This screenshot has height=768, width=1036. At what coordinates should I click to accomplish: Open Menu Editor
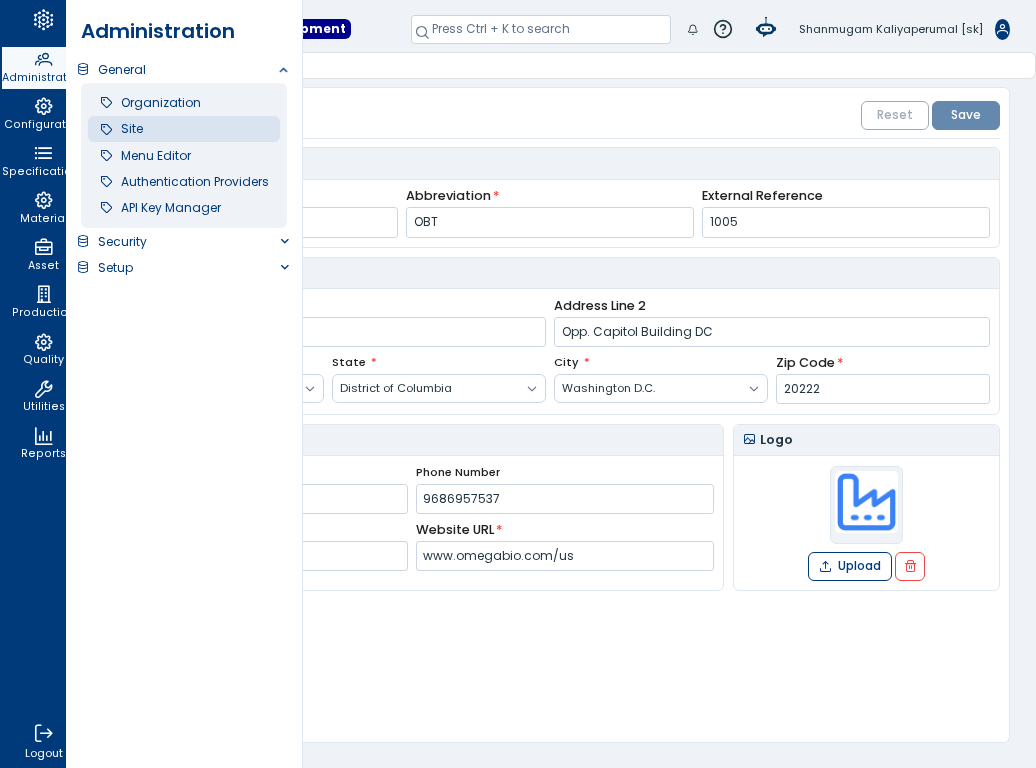pos(184,155)
